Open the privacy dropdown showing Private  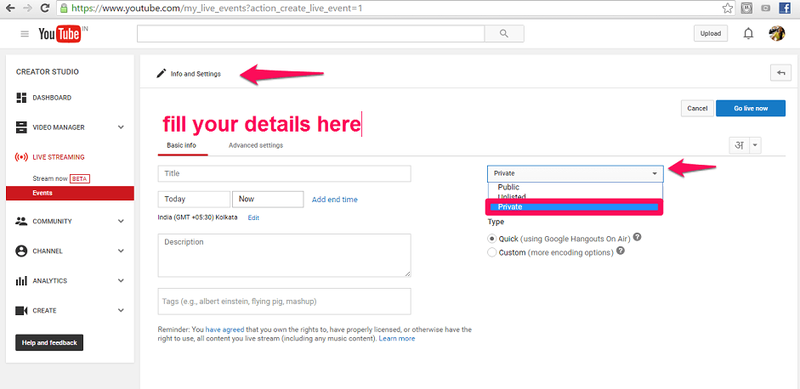coord(576,174)
